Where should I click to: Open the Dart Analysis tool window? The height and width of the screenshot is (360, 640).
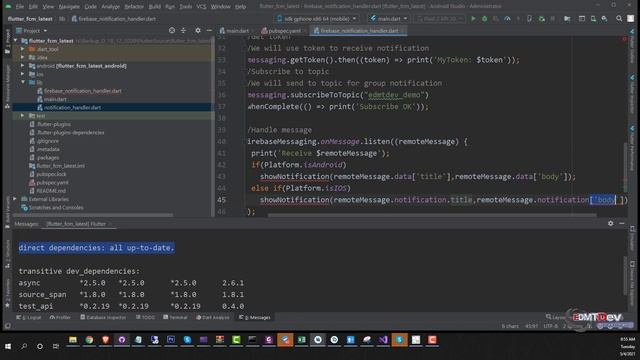[x=213, y=317]
